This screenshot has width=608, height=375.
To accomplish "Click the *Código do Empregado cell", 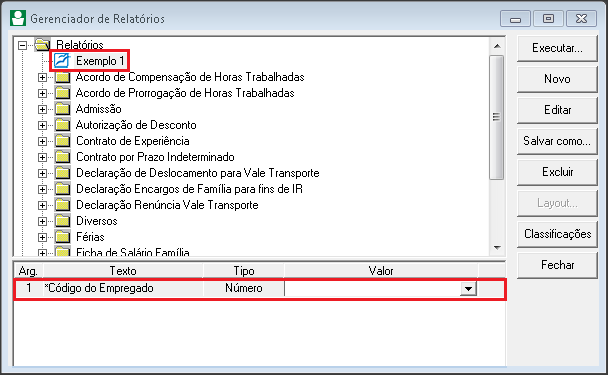I will 123,289.
